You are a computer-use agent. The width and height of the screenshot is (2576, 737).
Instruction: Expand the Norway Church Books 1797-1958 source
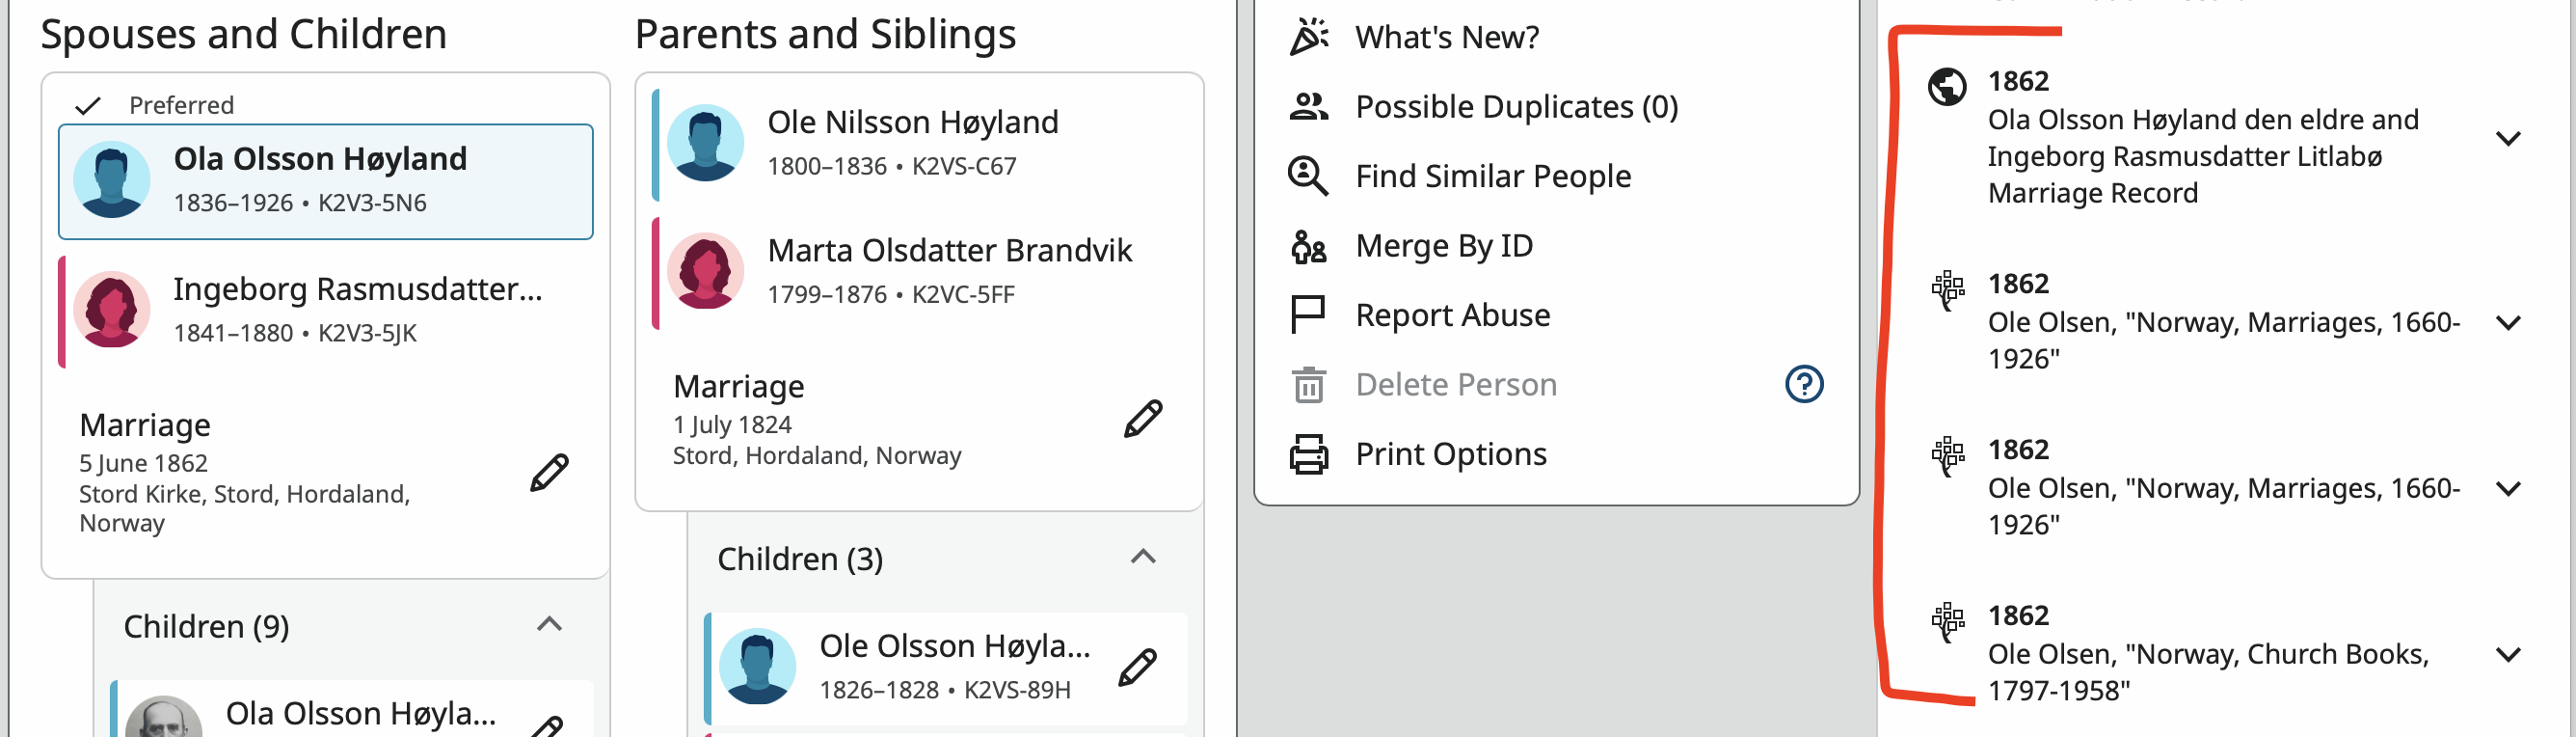pyautogui.click(x=2507, y=655)
